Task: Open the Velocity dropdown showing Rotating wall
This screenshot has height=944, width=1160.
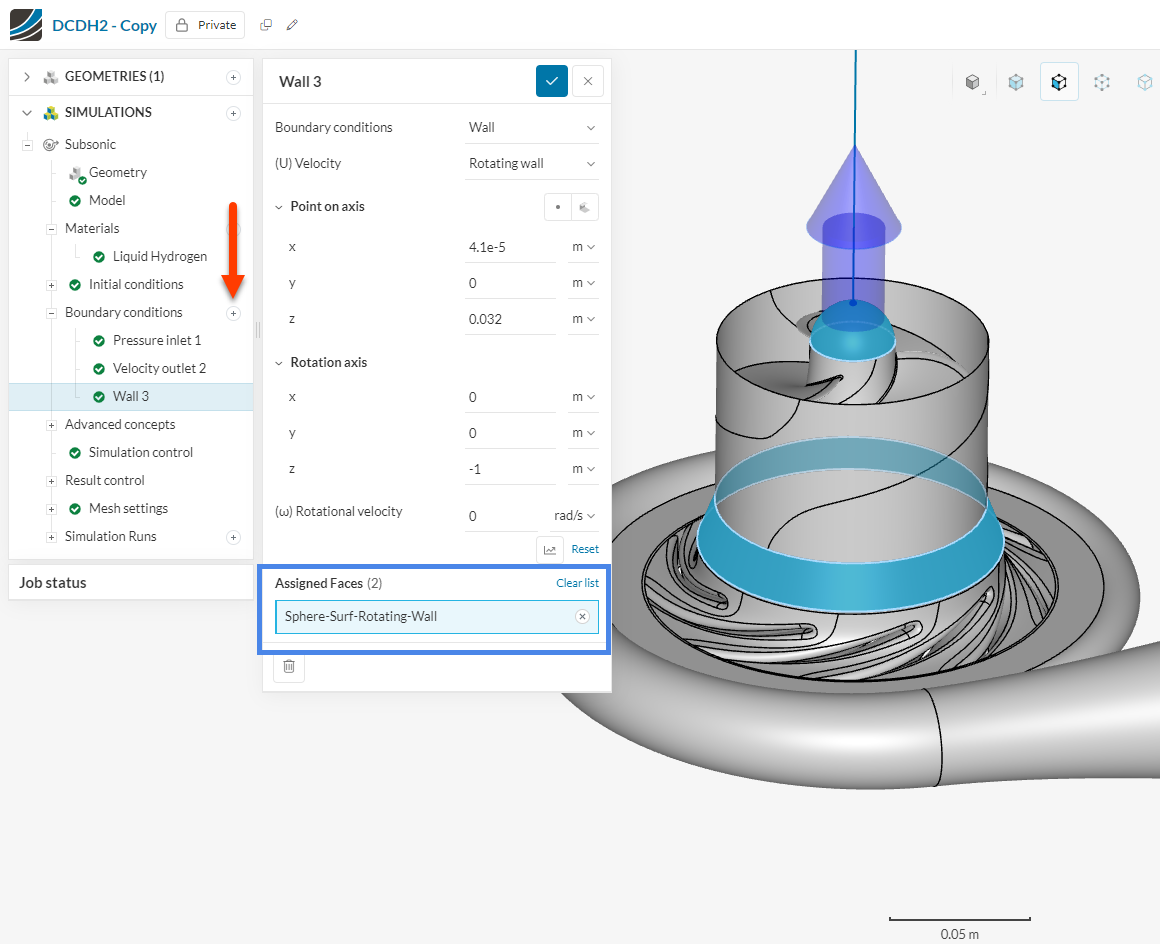Action: (531, 163)
